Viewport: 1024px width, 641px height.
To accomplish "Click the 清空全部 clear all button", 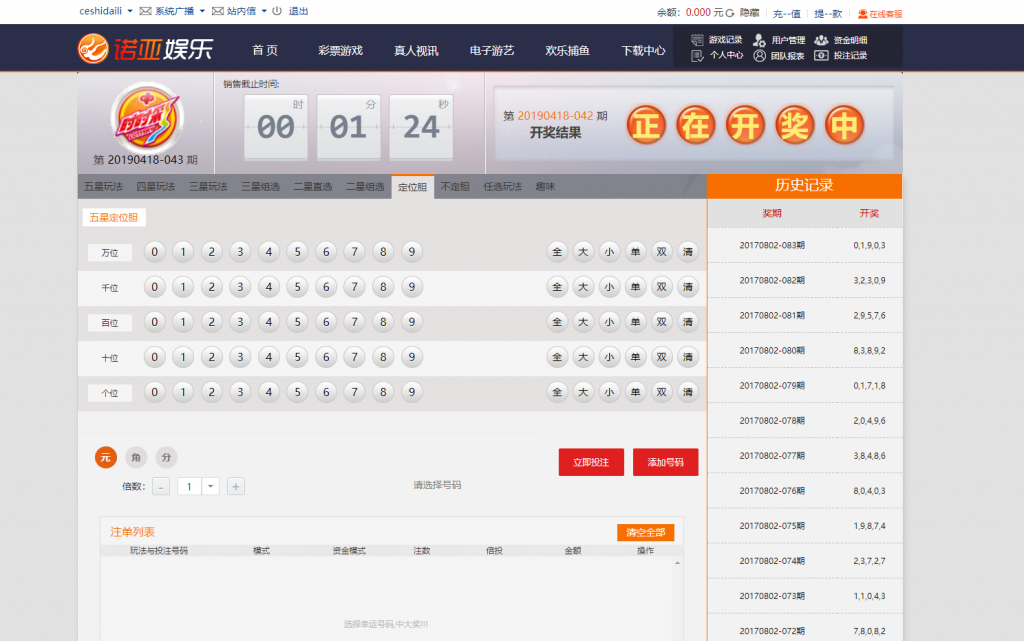I will 645,532.
